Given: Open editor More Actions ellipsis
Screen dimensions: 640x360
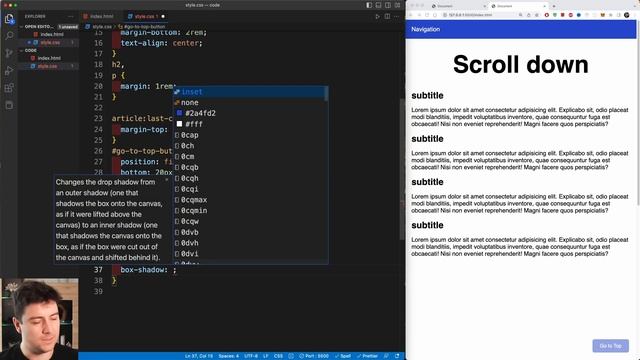Looking at the screenshot, I should click(x=397, y=16).
